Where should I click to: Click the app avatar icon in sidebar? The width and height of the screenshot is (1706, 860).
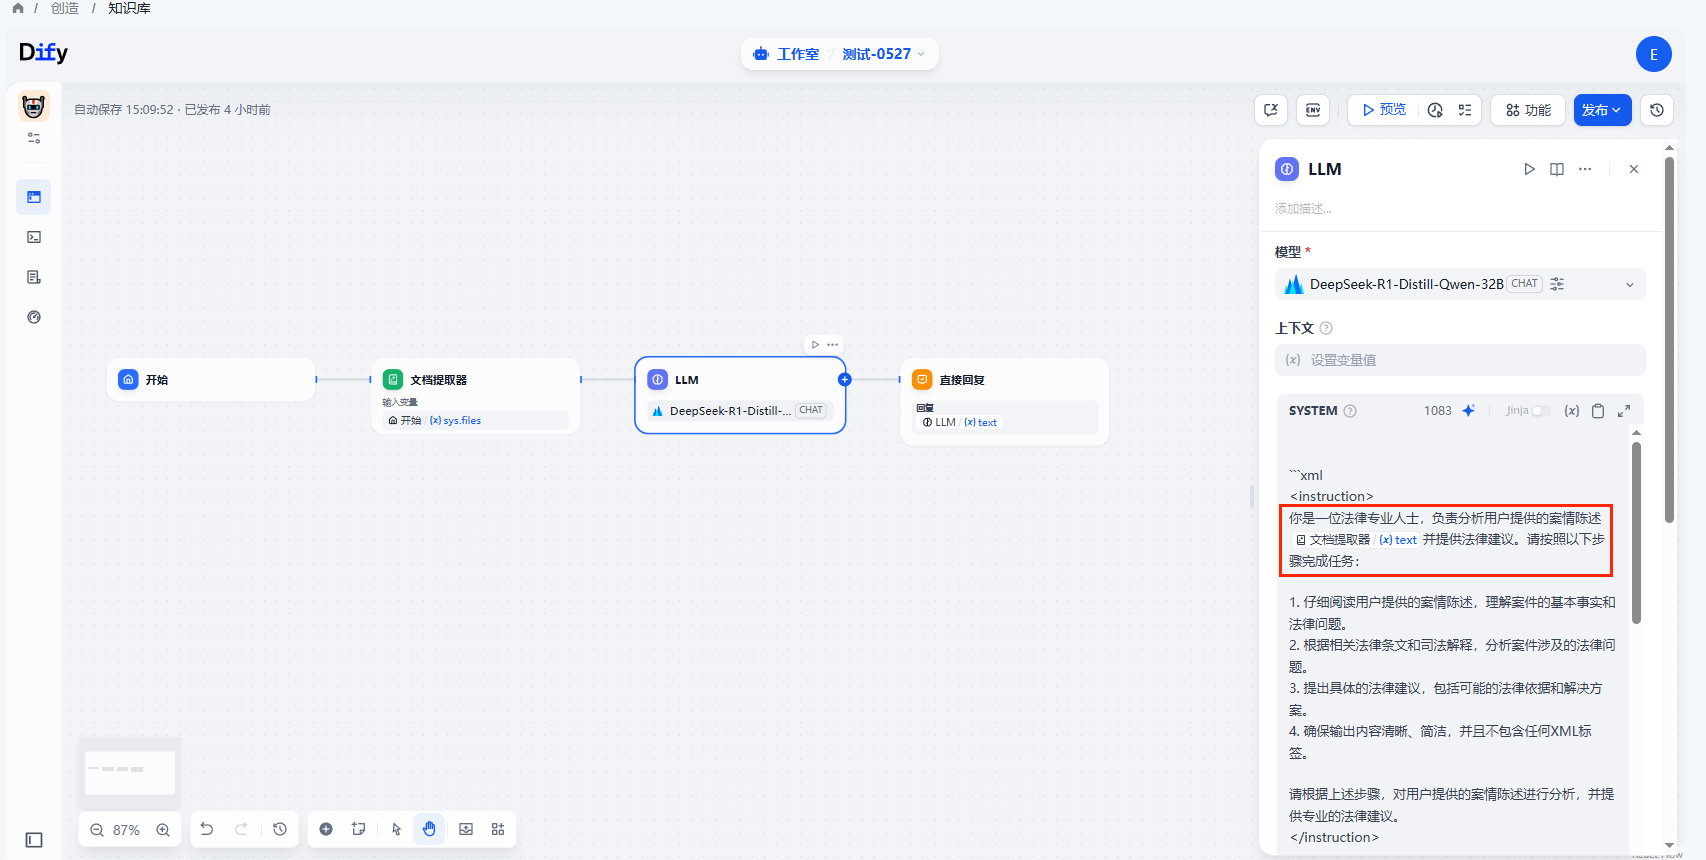[x=34, y=106]
